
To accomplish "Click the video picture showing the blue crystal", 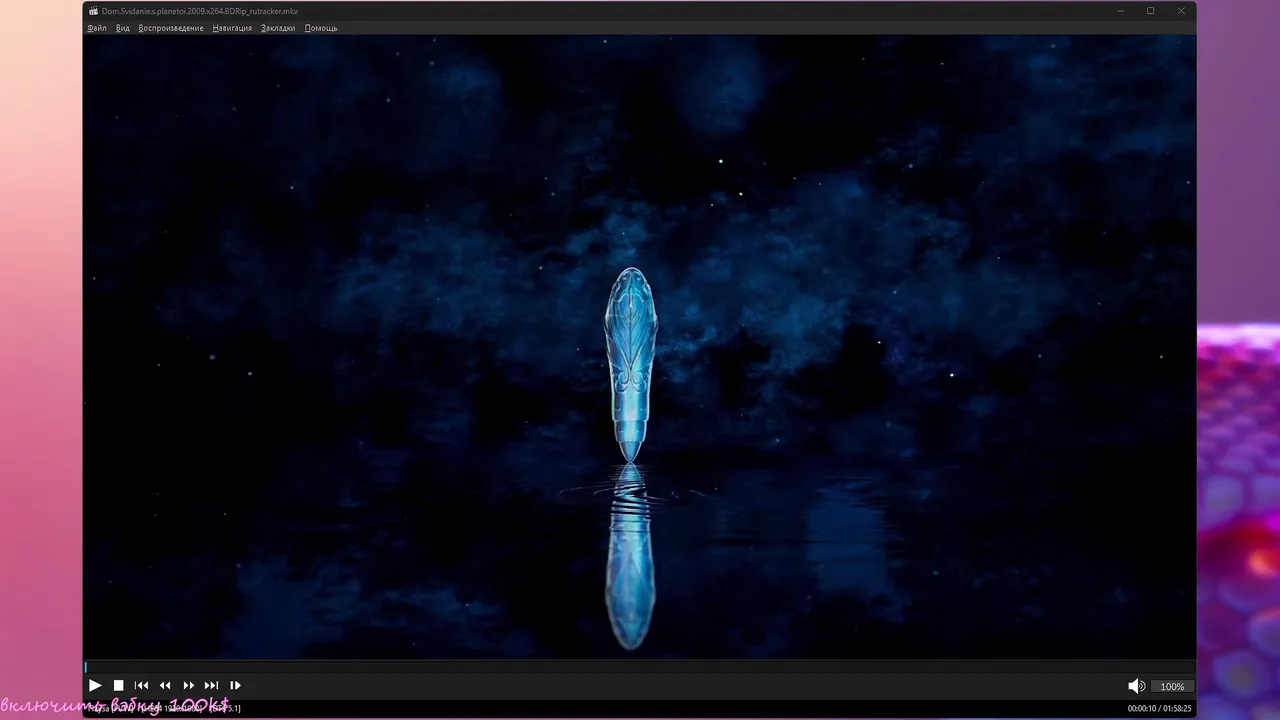I will pyautogui.click(x=639, y=347).
